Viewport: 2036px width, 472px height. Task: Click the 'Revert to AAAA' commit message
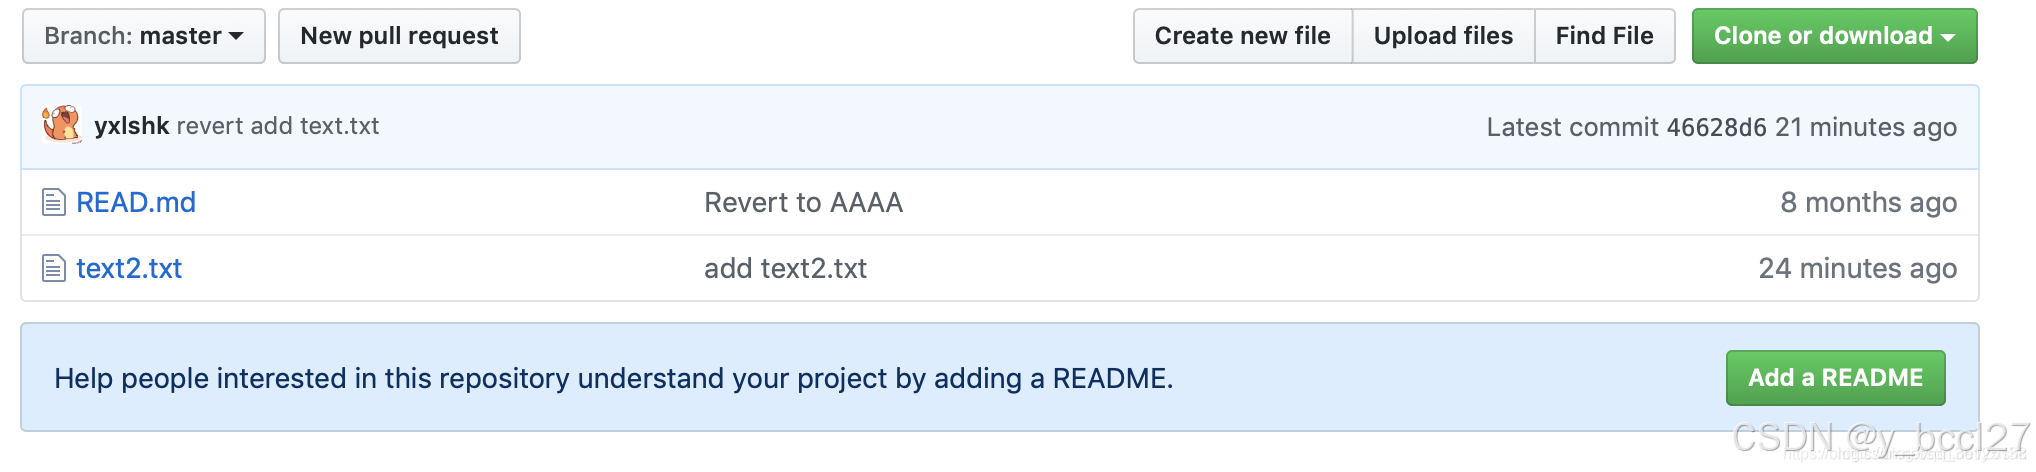pyautogui.click(x=803, y=203)
